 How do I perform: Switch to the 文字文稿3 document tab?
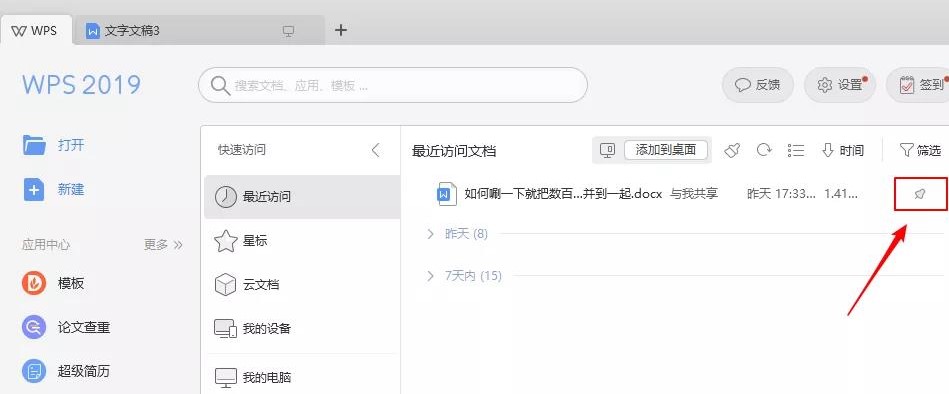coord(199,30)
